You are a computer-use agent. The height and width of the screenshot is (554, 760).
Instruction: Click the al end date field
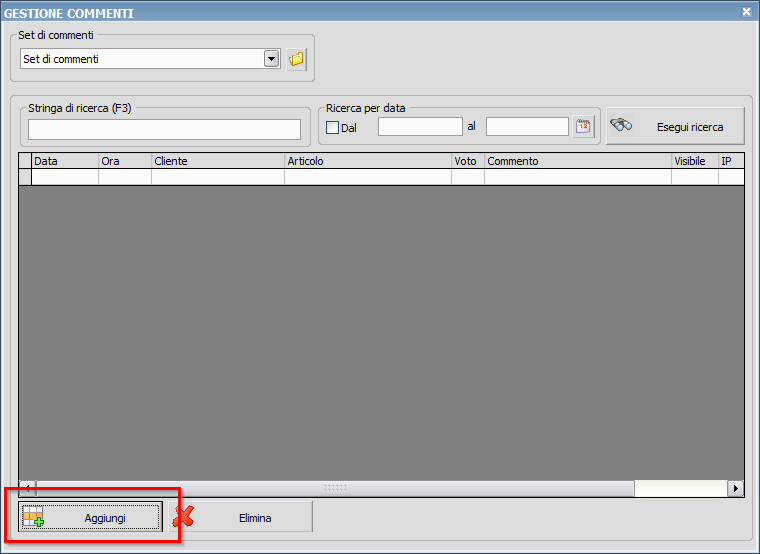(527, 127)
